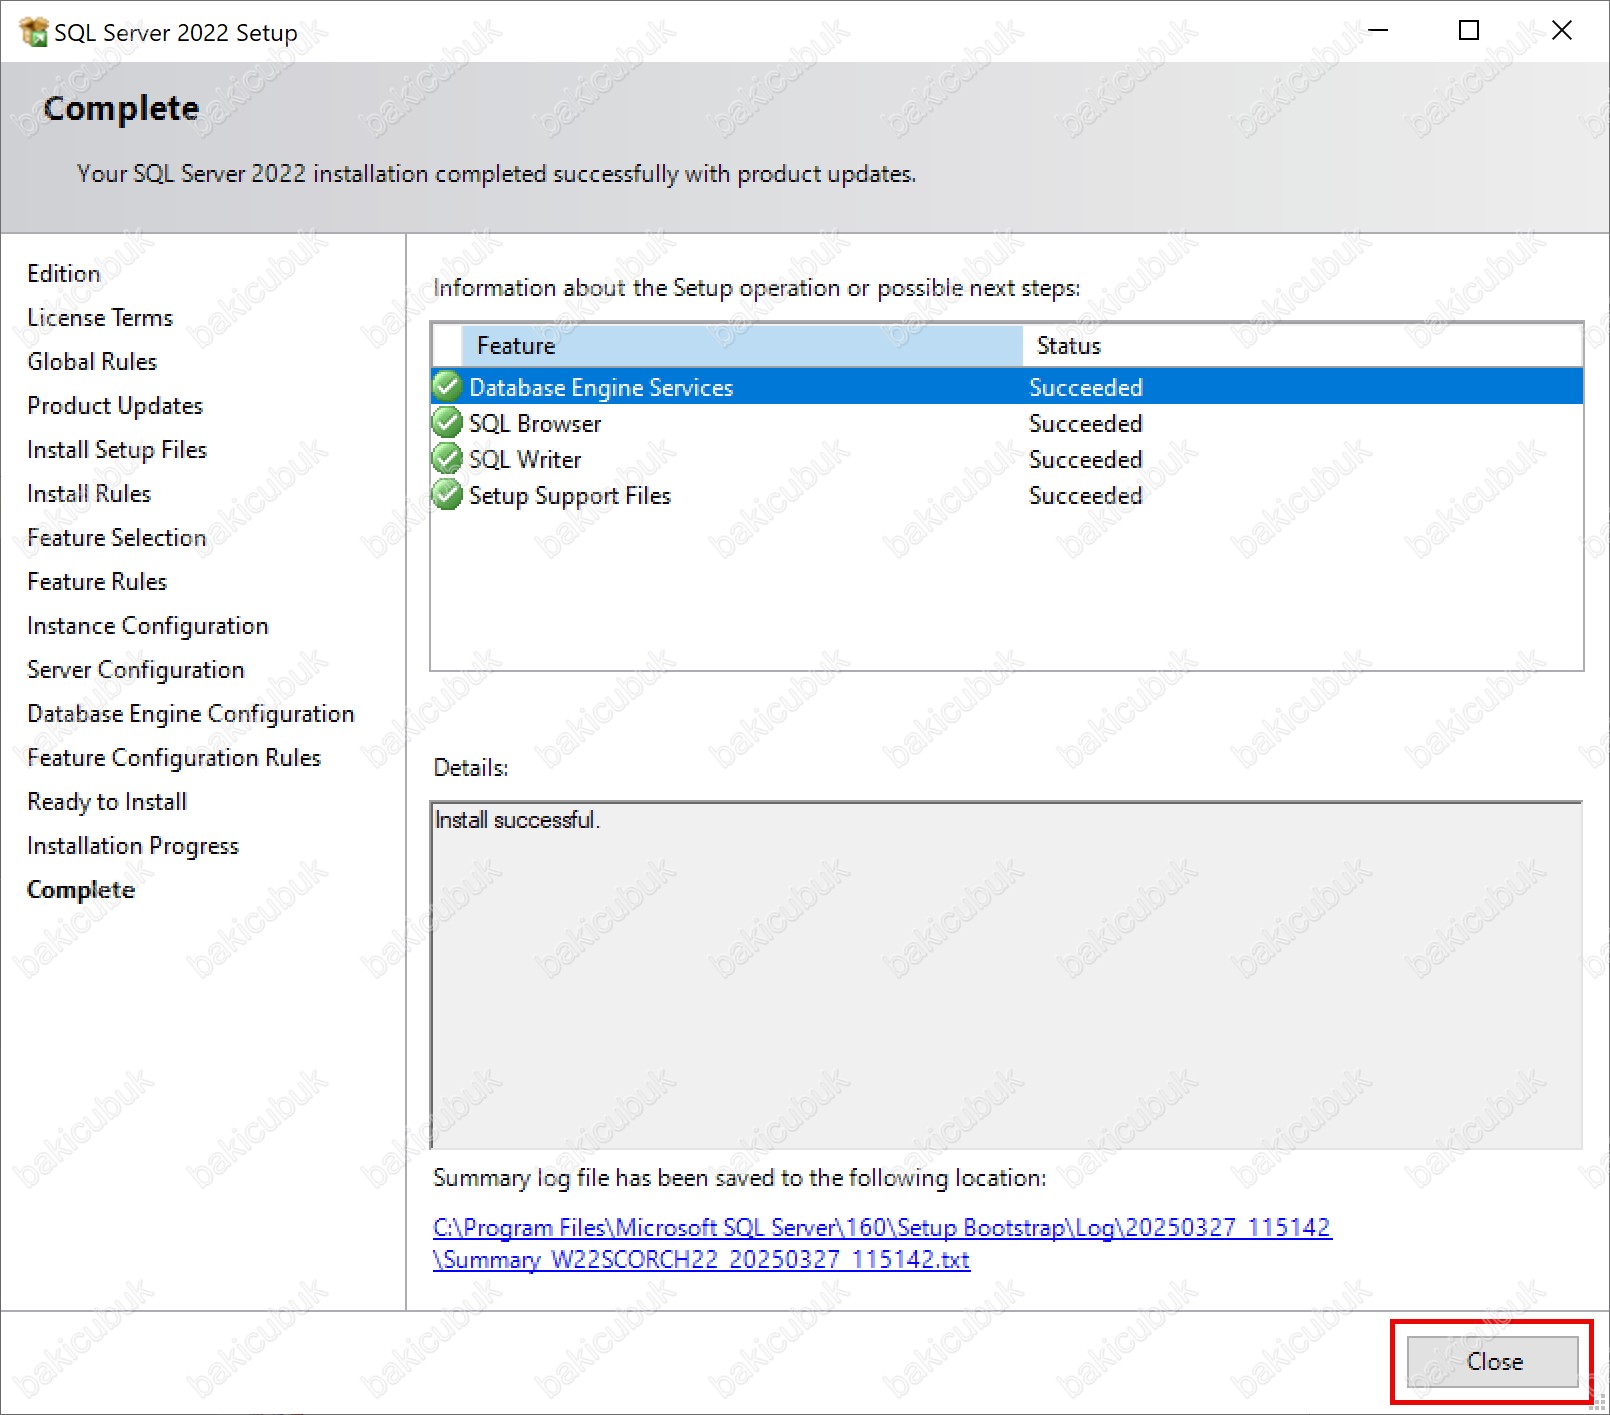The image size is (1610, 1415).
Task: Click the Product Updates step
Action: pyautogui.click(x=115, y=405)
